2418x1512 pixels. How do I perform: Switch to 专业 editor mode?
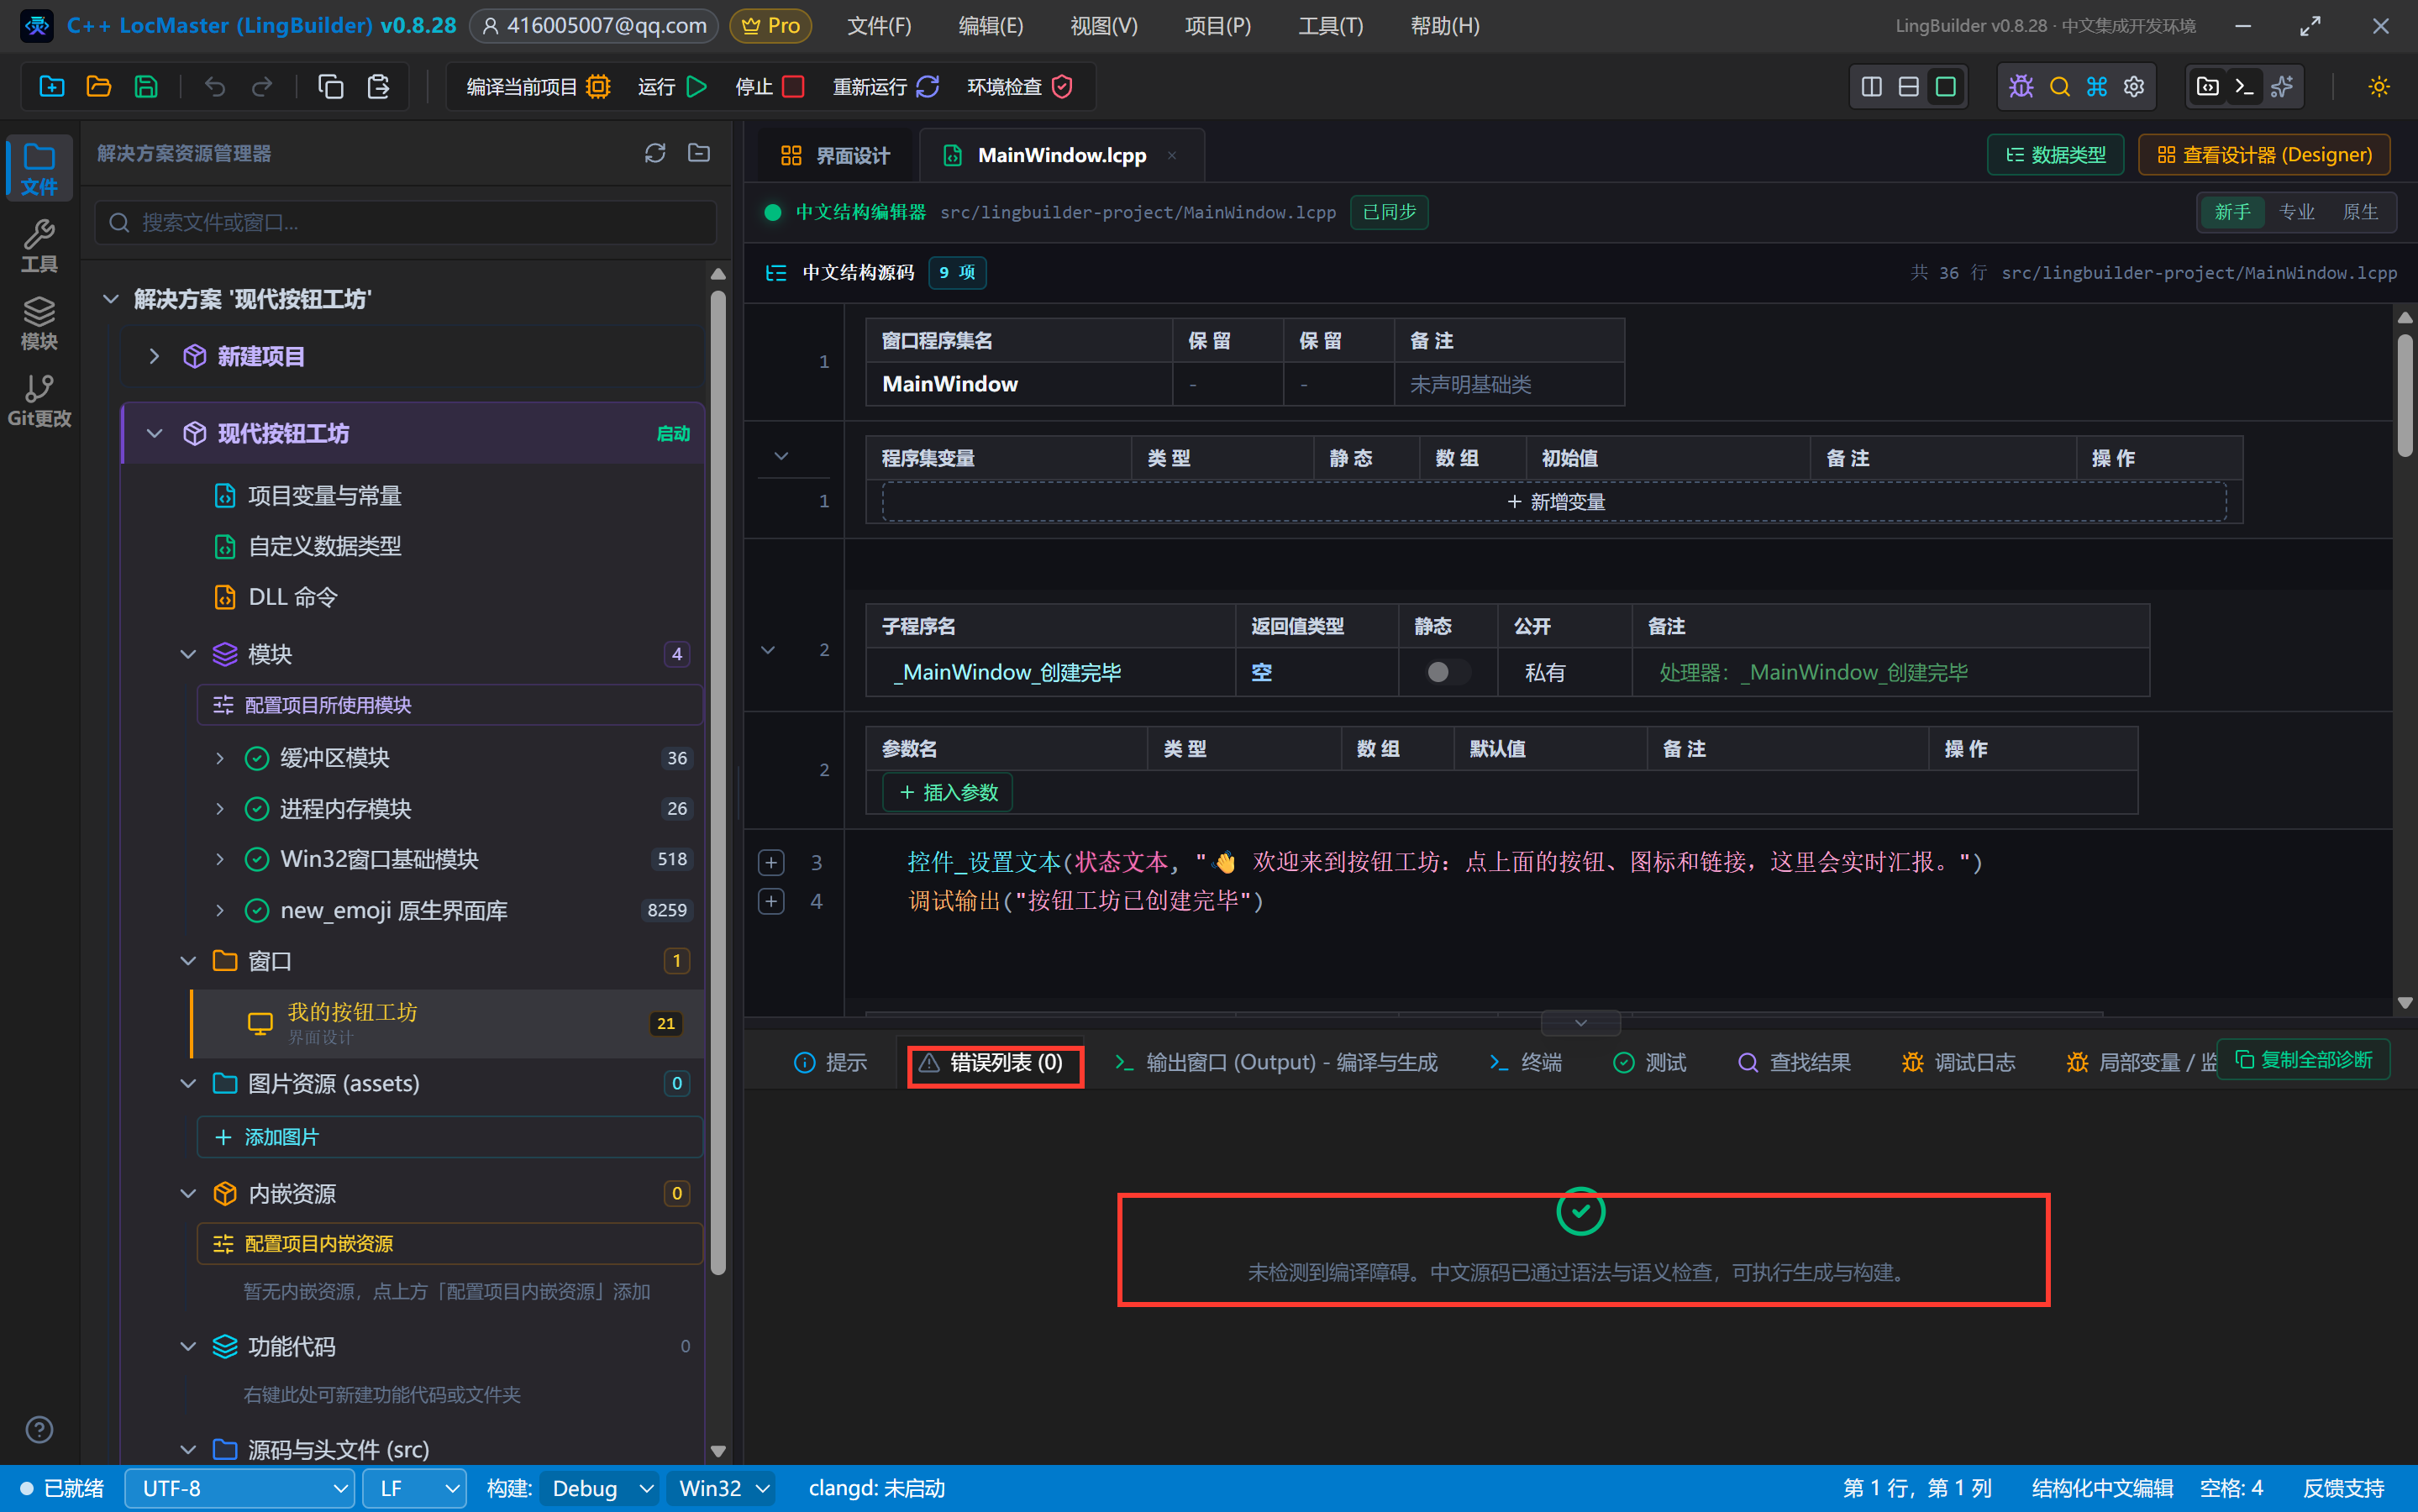click(2297, 212)
